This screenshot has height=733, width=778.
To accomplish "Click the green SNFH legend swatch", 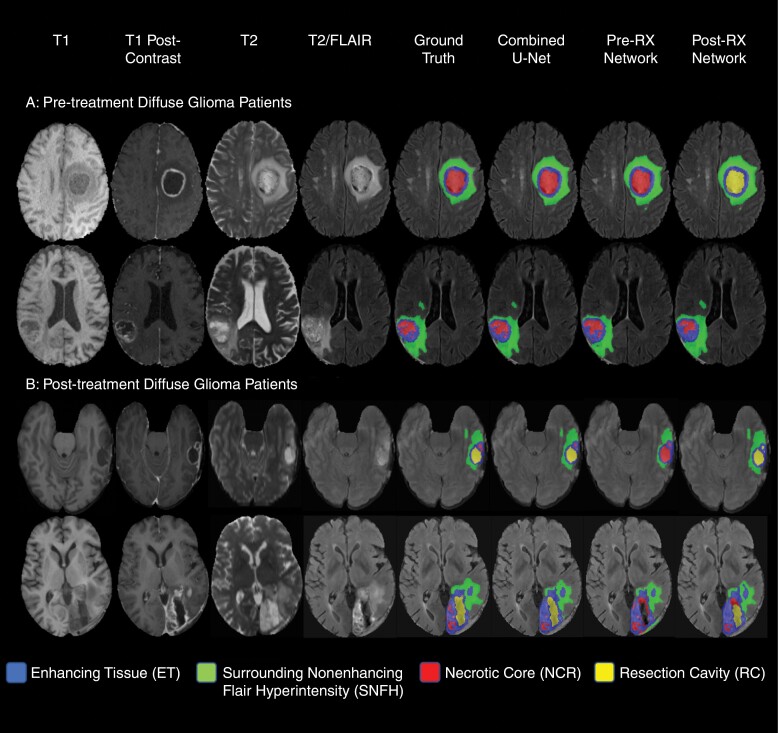I will point(206,673).
